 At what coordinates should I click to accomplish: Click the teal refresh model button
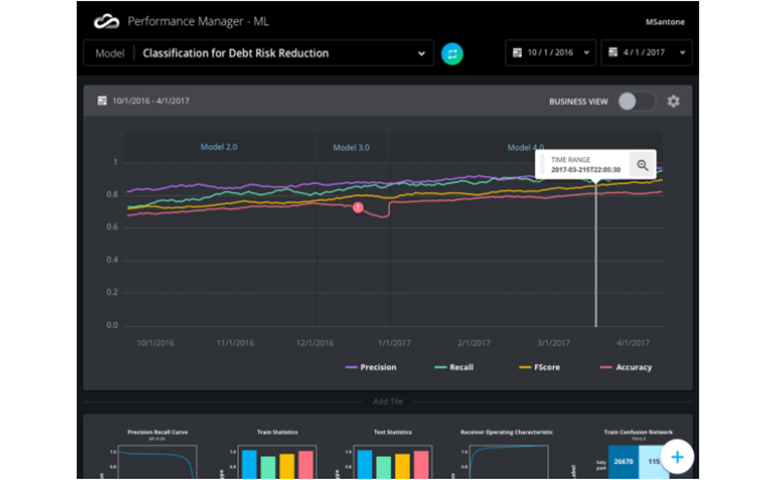click(x=452, y=54)
